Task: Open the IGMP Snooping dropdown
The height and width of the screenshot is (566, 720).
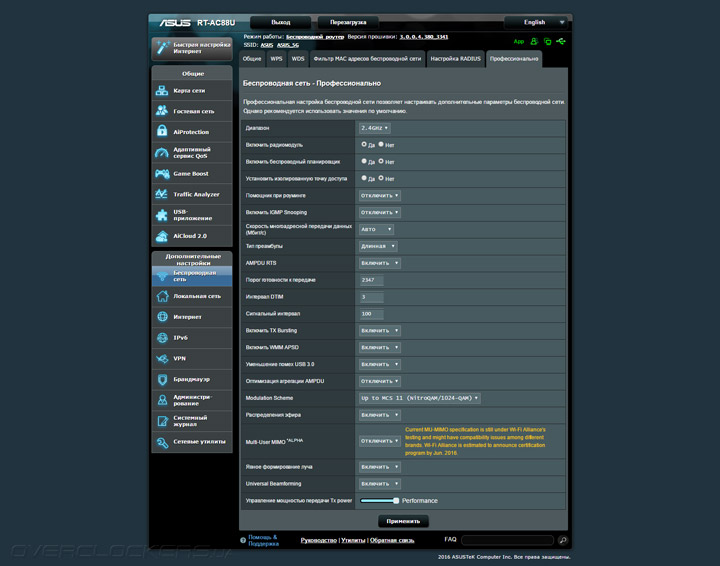Action: 380,213
